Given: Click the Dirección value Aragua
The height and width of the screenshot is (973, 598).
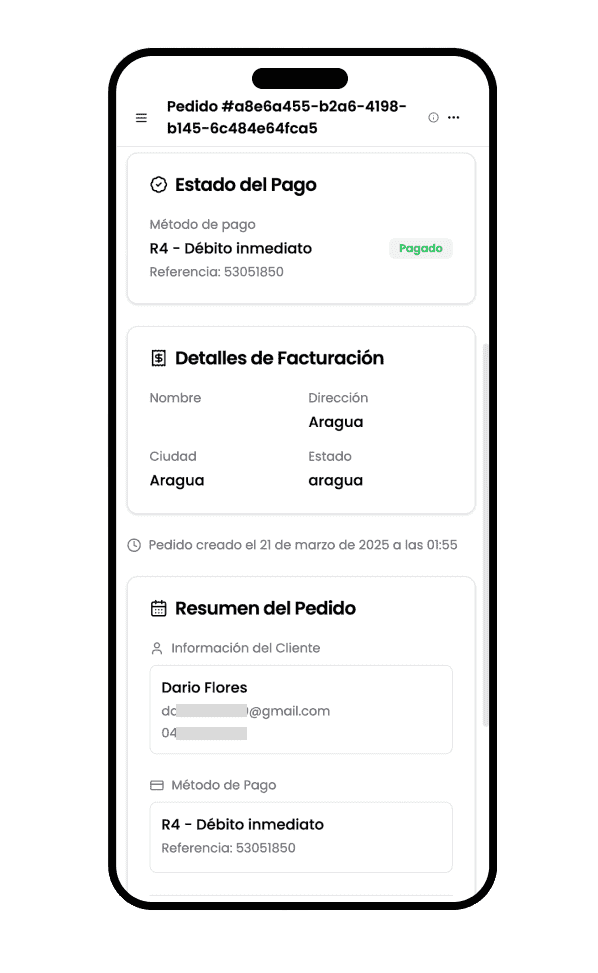Looking at the screenshot, I should click(x=336, y=423).
